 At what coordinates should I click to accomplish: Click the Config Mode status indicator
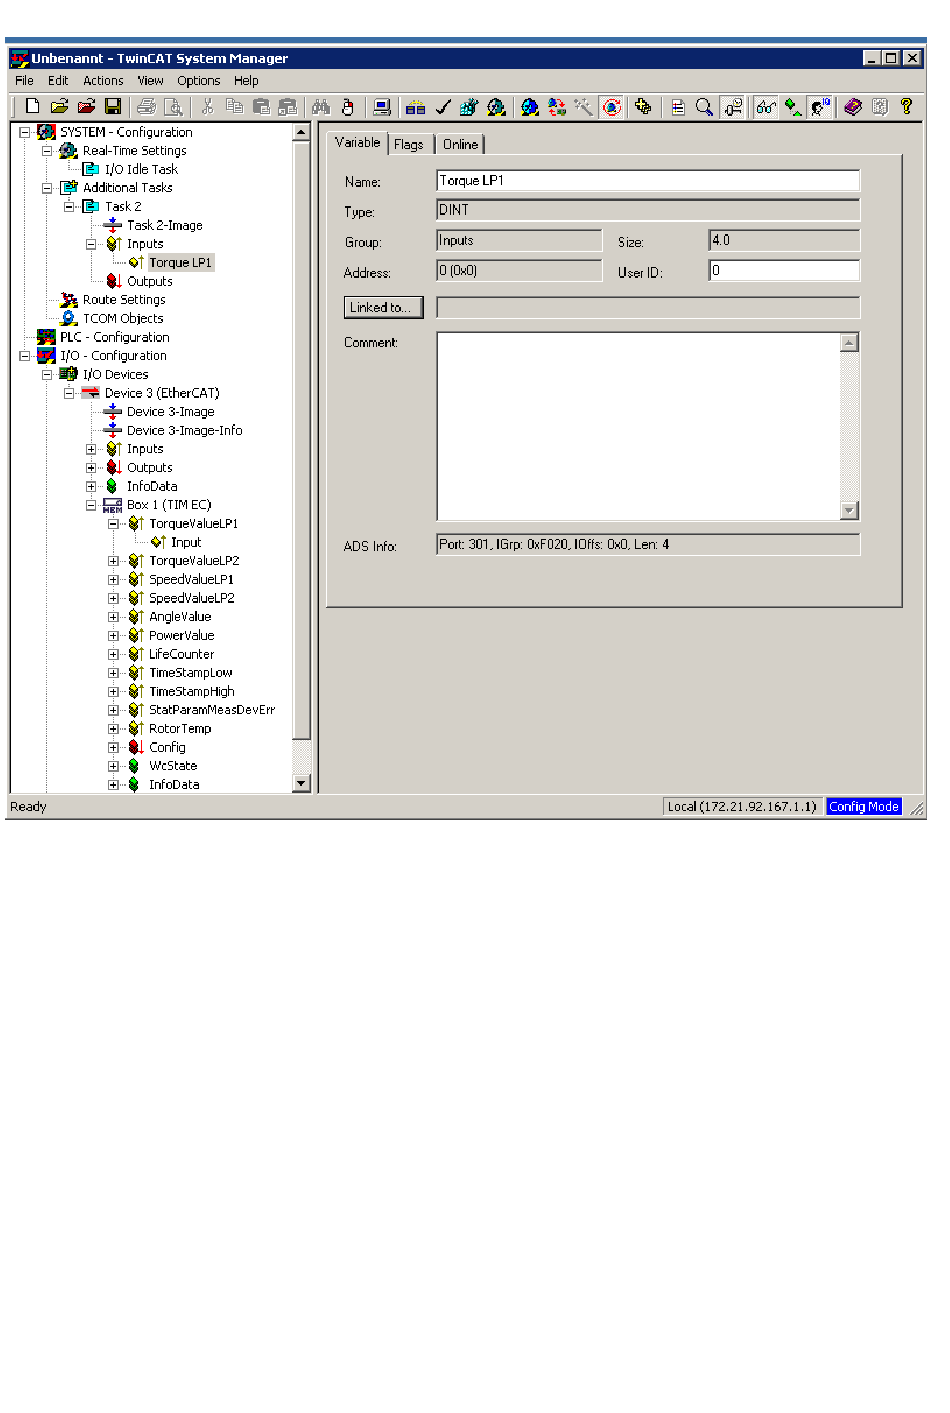864,807
